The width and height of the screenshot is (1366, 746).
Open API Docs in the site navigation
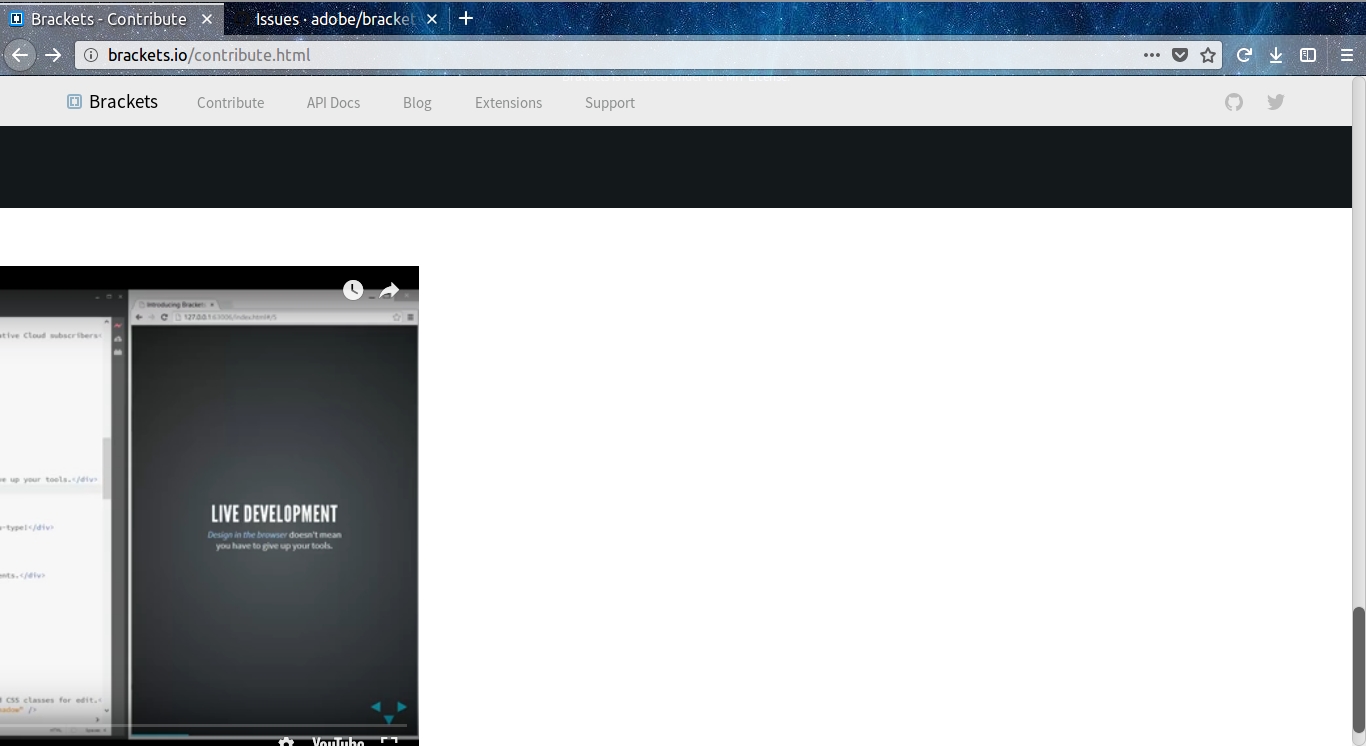click(x=333, y=103)
